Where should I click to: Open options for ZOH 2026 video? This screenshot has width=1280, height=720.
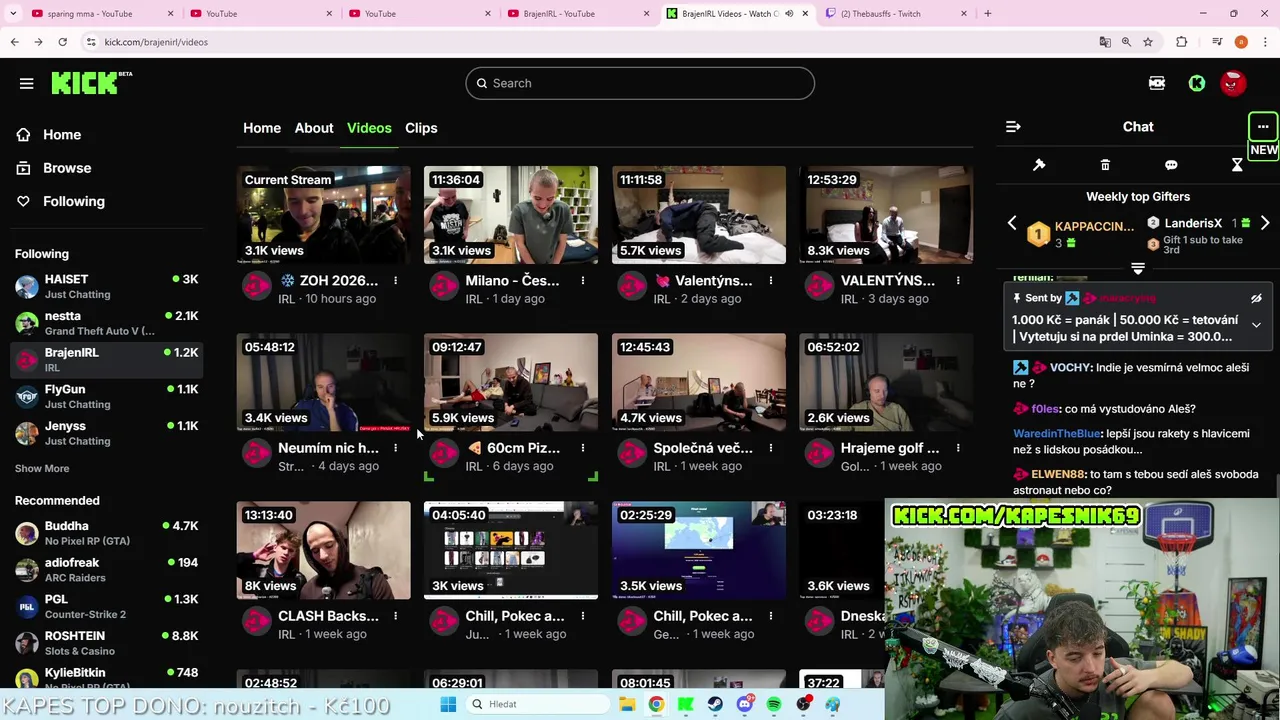[395, 281]
